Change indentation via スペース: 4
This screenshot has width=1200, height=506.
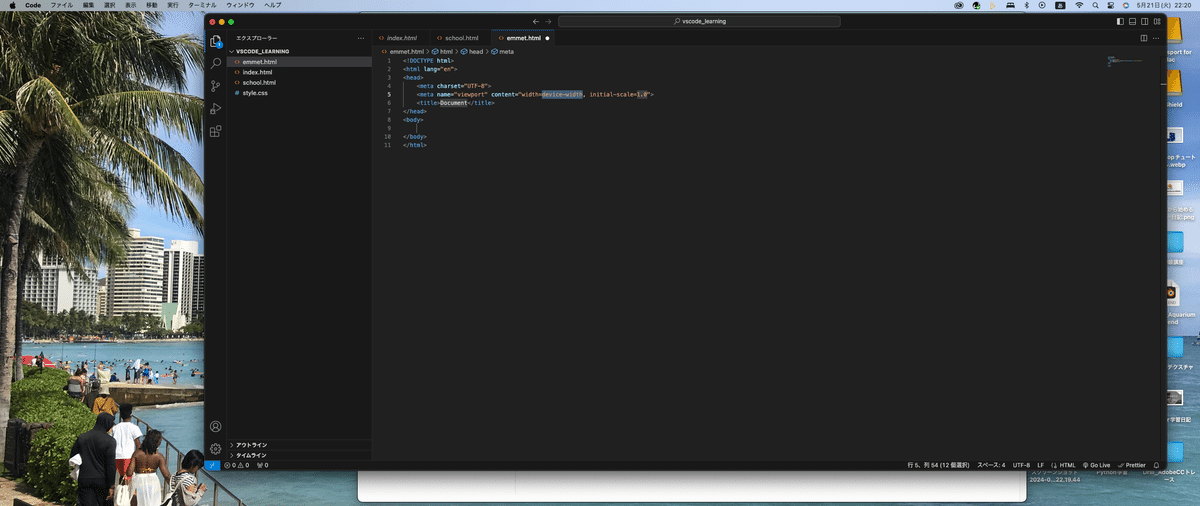coord(991,465)
